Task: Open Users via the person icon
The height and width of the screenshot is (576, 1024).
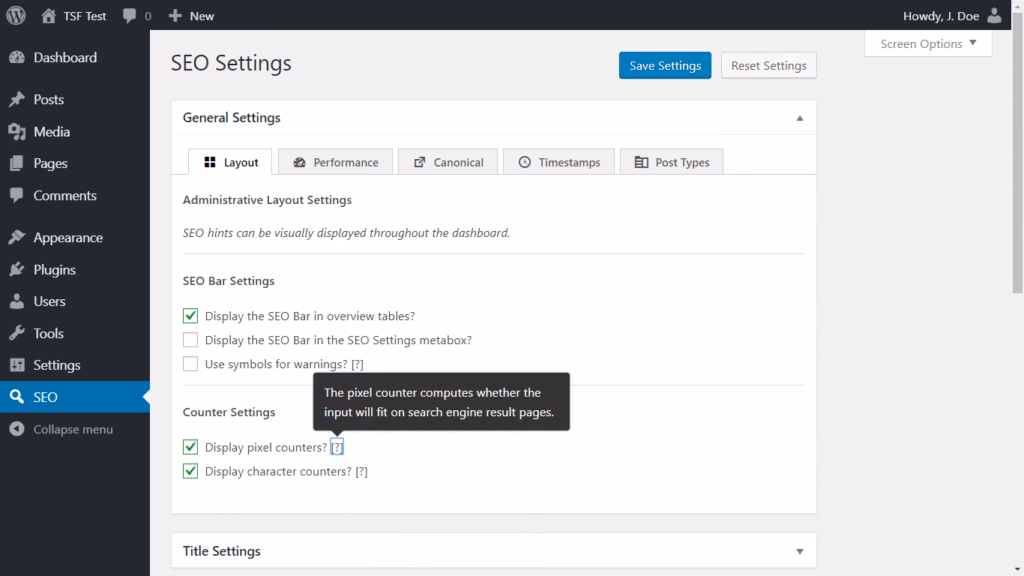Action: click(x=21, y=301)
